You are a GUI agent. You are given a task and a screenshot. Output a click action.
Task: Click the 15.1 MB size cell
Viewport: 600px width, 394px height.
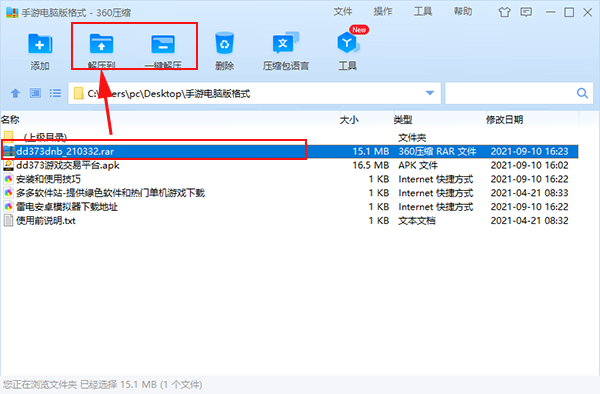(371, 151)
